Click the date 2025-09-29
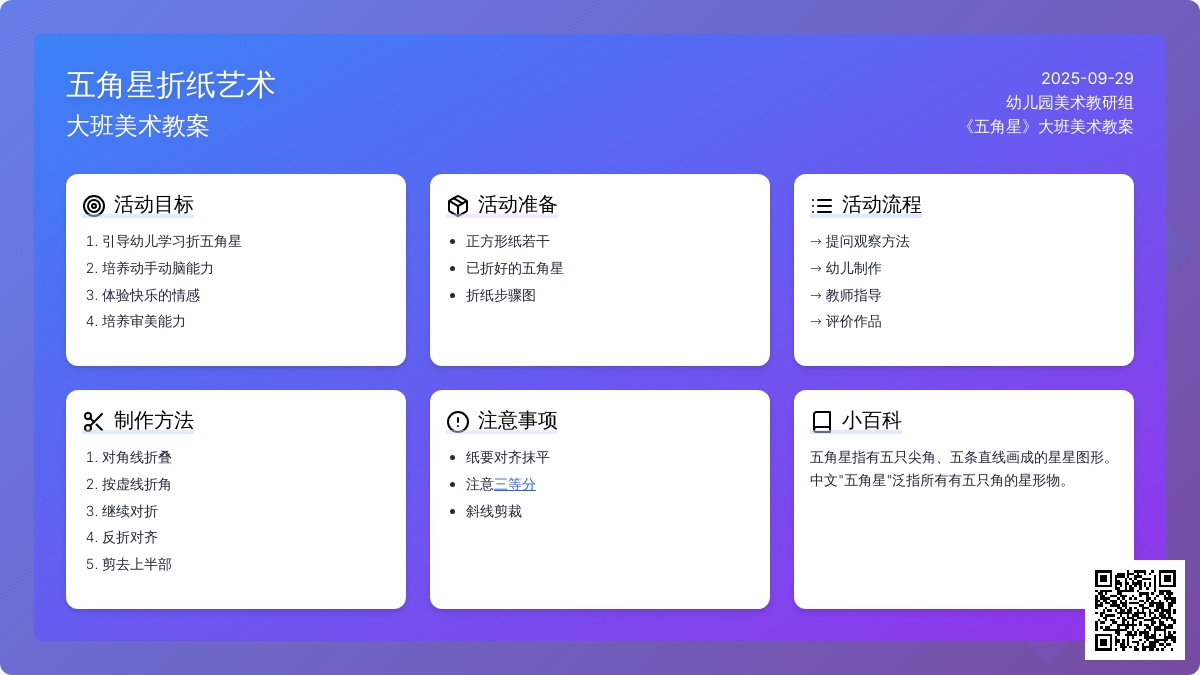Viewport: 1200px width, 675px height. [x=1087, y=78]
